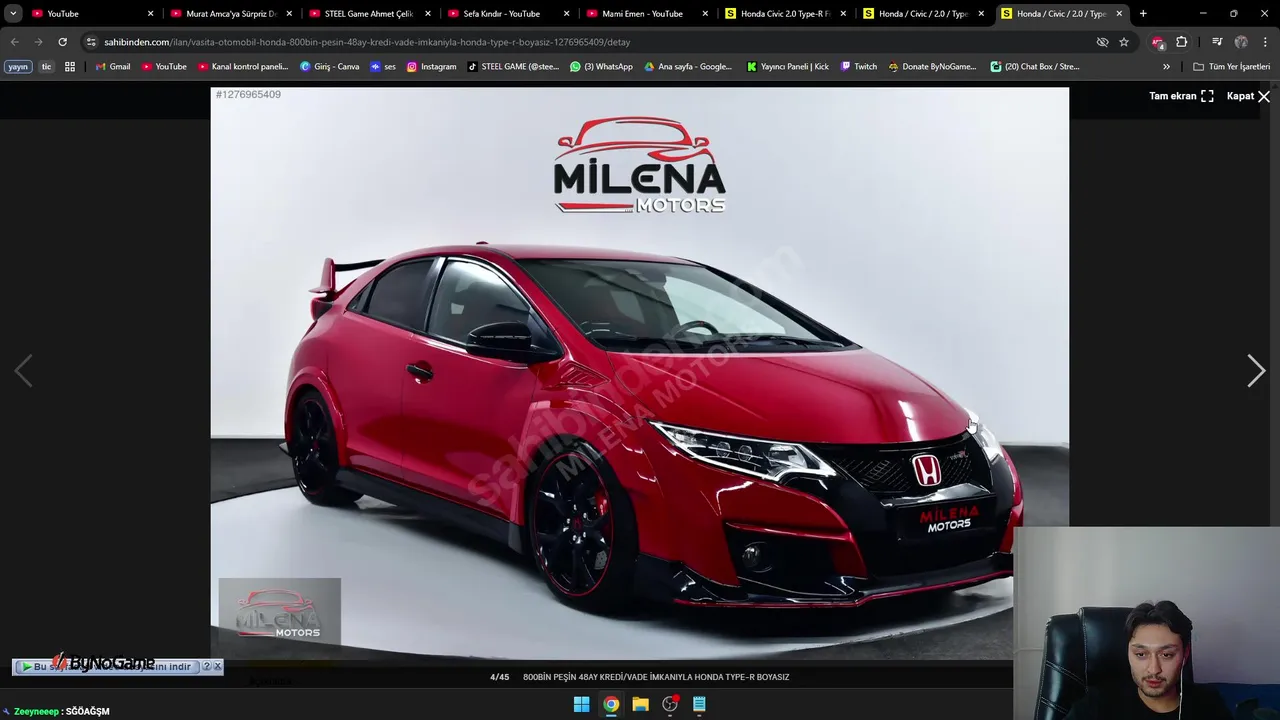This screenshot has width=1280, height=720.
Task: Bookmark this page with the star icon
Action: coord(1124,42)
